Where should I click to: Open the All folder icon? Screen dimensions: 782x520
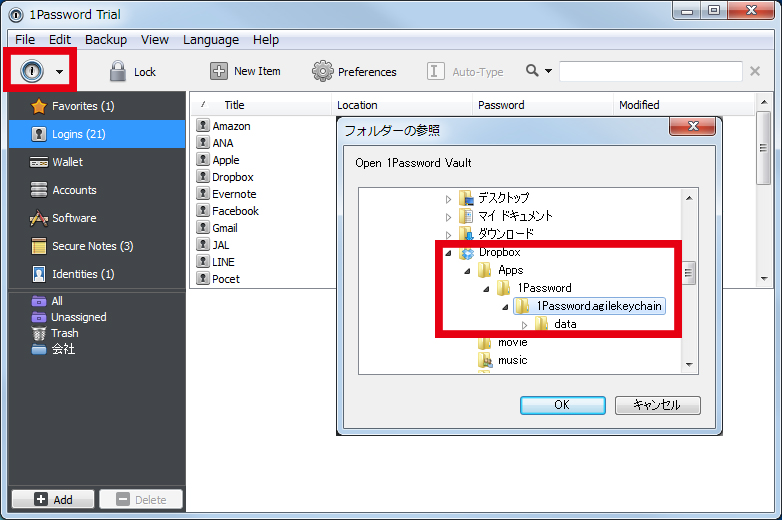(x=38, y=301)
